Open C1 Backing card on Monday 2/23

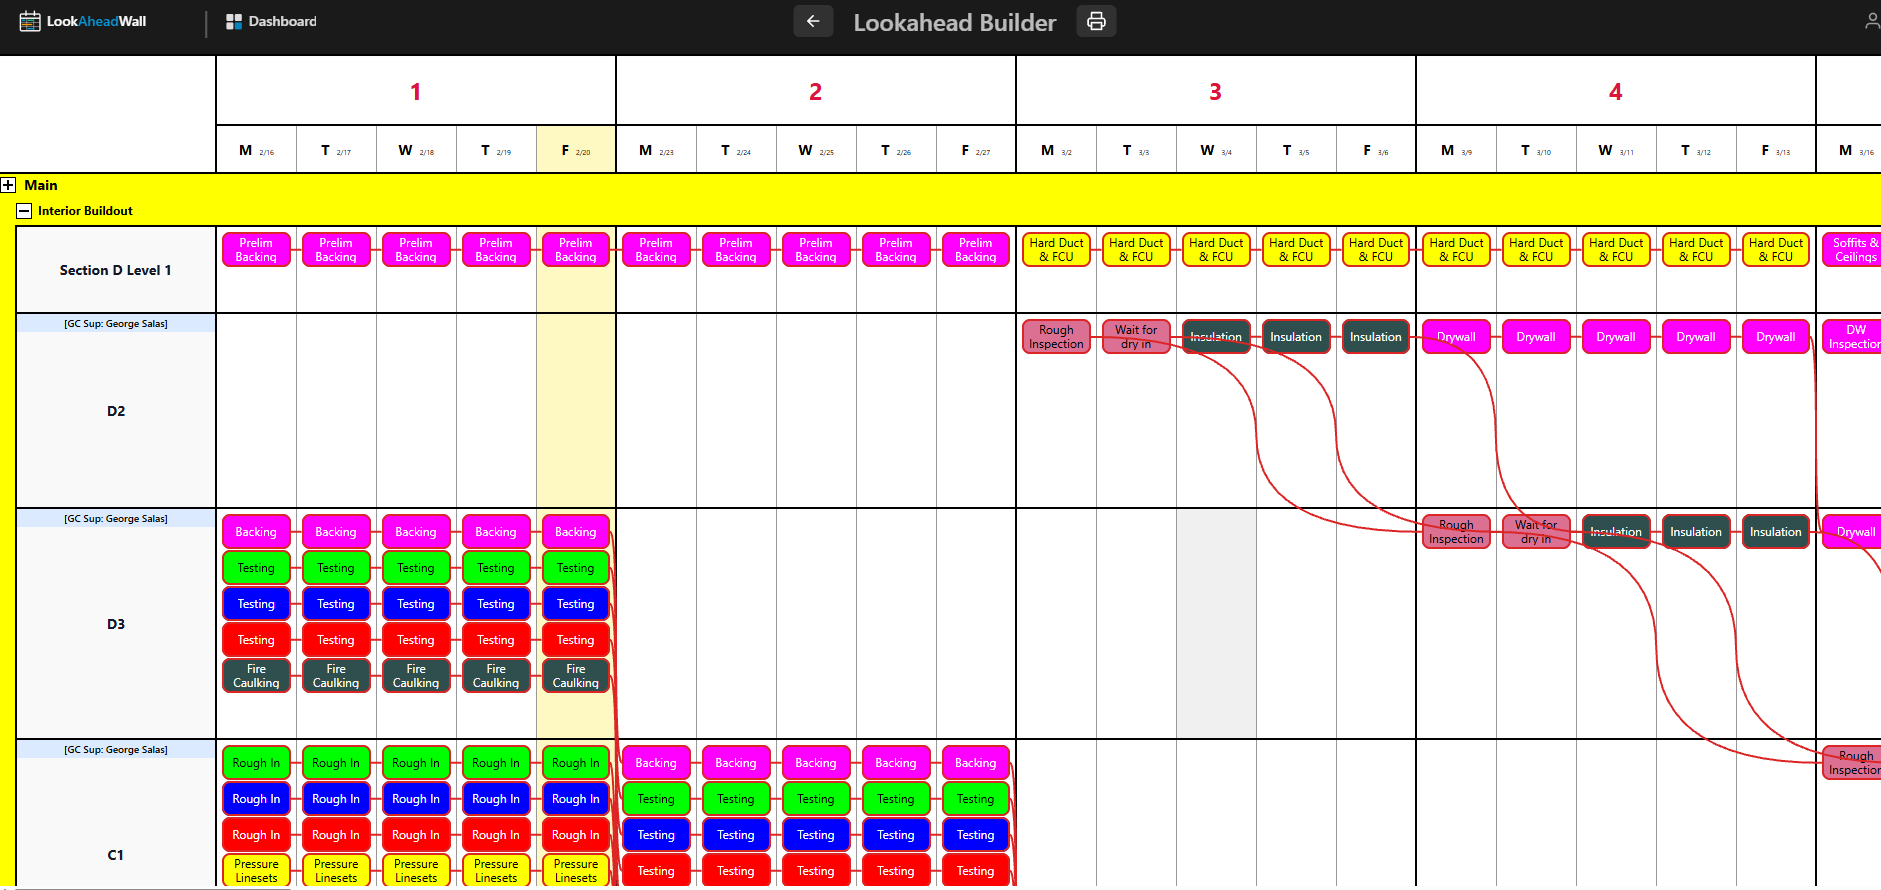click(656, 763)
